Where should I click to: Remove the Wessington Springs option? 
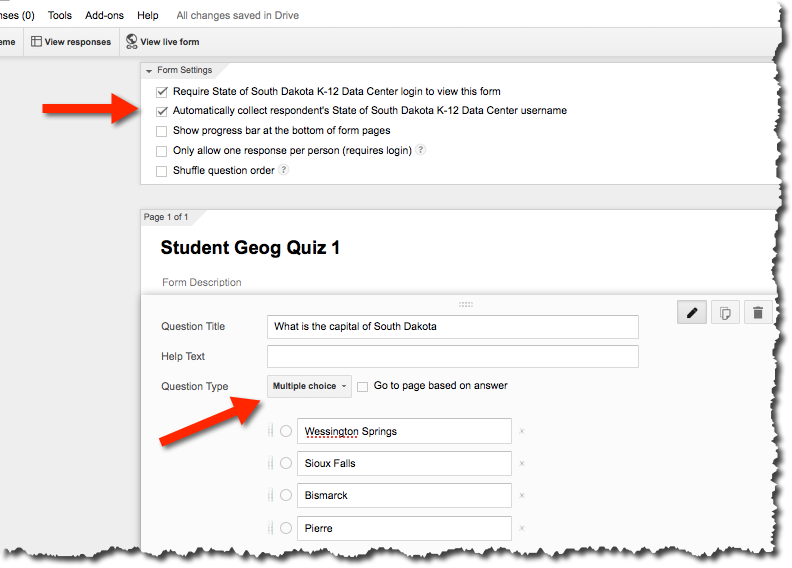(522, 431)
